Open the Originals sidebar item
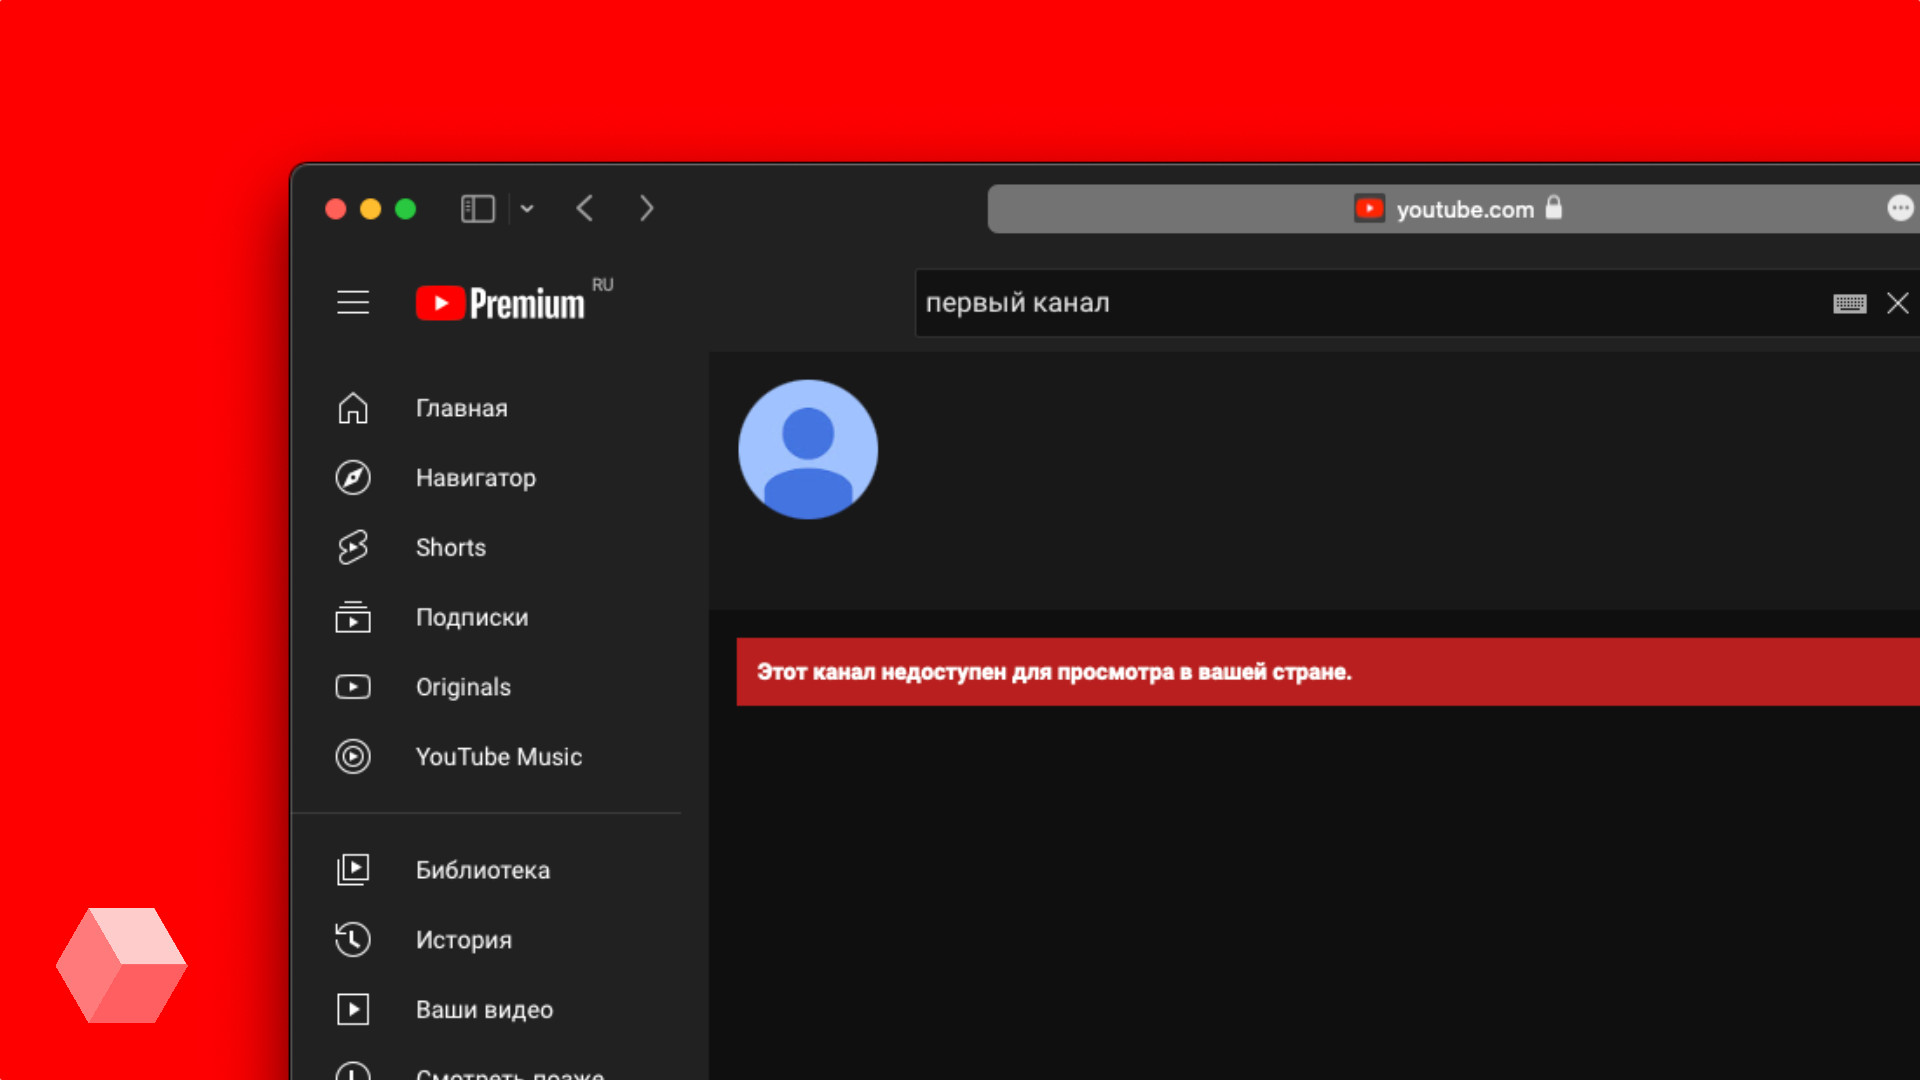Image resolution: width=1920 pixels, height=1080 pixels. tap(487, 687)
